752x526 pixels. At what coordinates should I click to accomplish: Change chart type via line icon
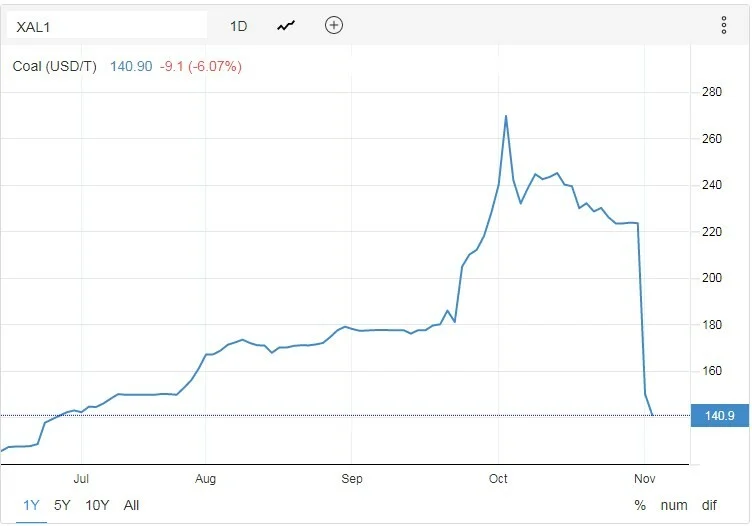pyautogui.click(x=286, y=25)
